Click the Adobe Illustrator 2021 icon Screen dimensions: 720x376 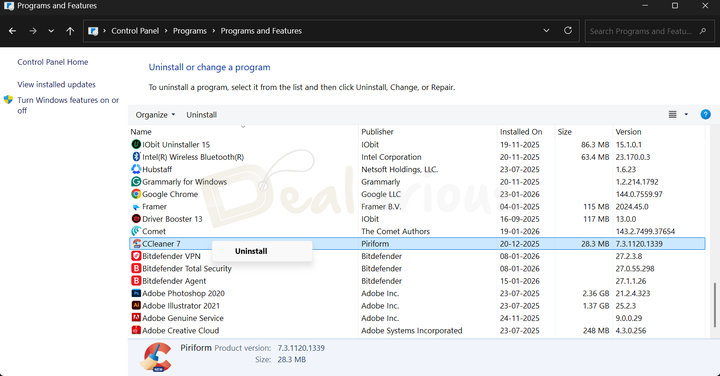[x=136, y=305]
